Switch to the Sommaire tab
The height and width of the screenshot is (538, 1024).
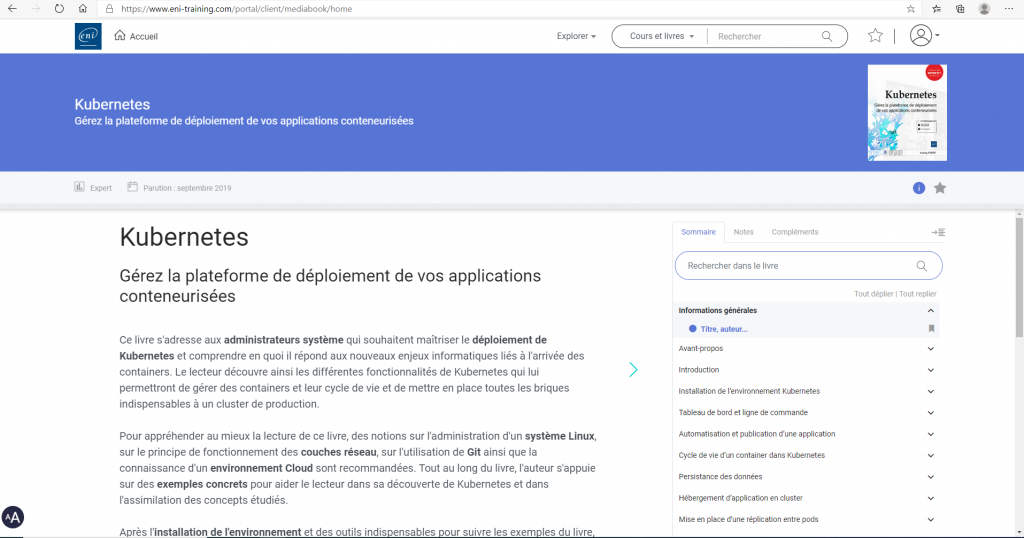(698, 232)
